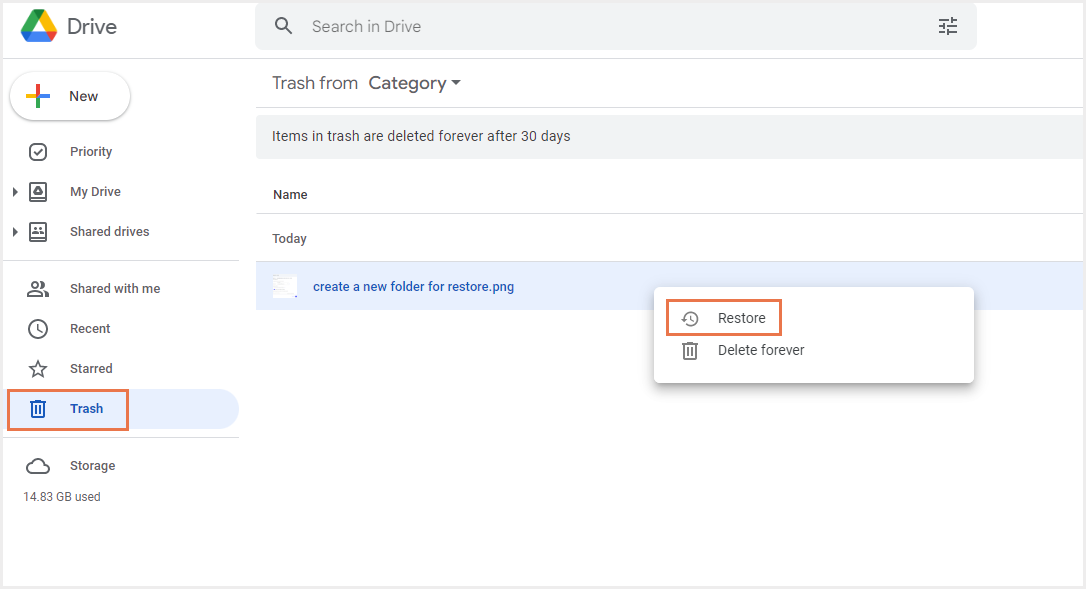1086x589 pixels.
Task: Expand the Shared drives tree
Action: tap(15, 232)
